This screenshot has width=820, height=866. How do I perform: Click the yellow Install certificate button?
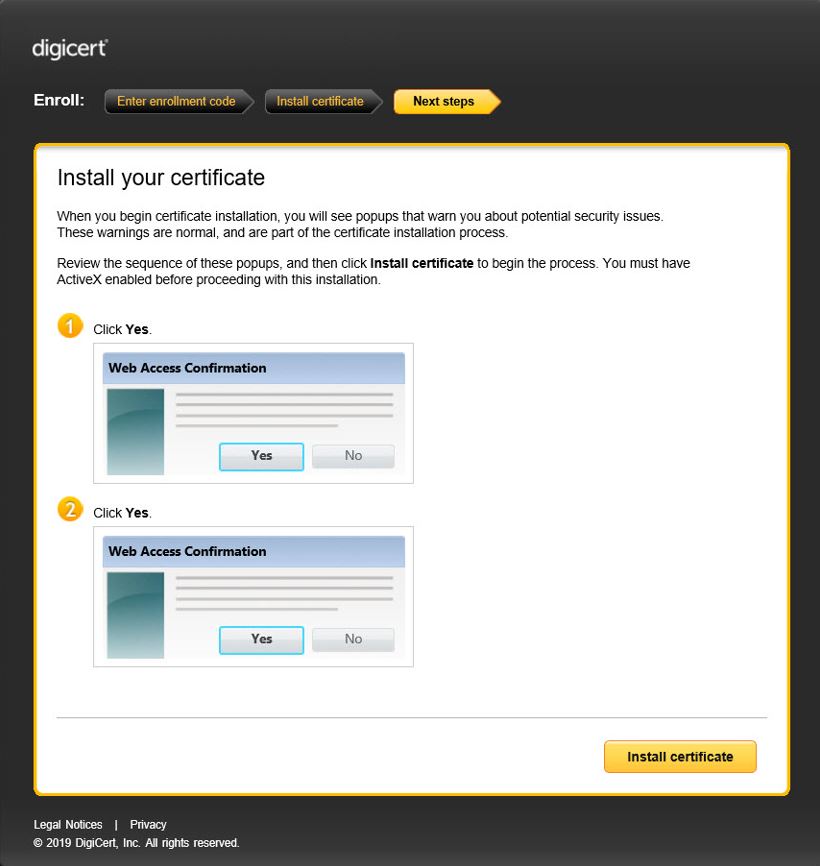click(x=680, y=757)
